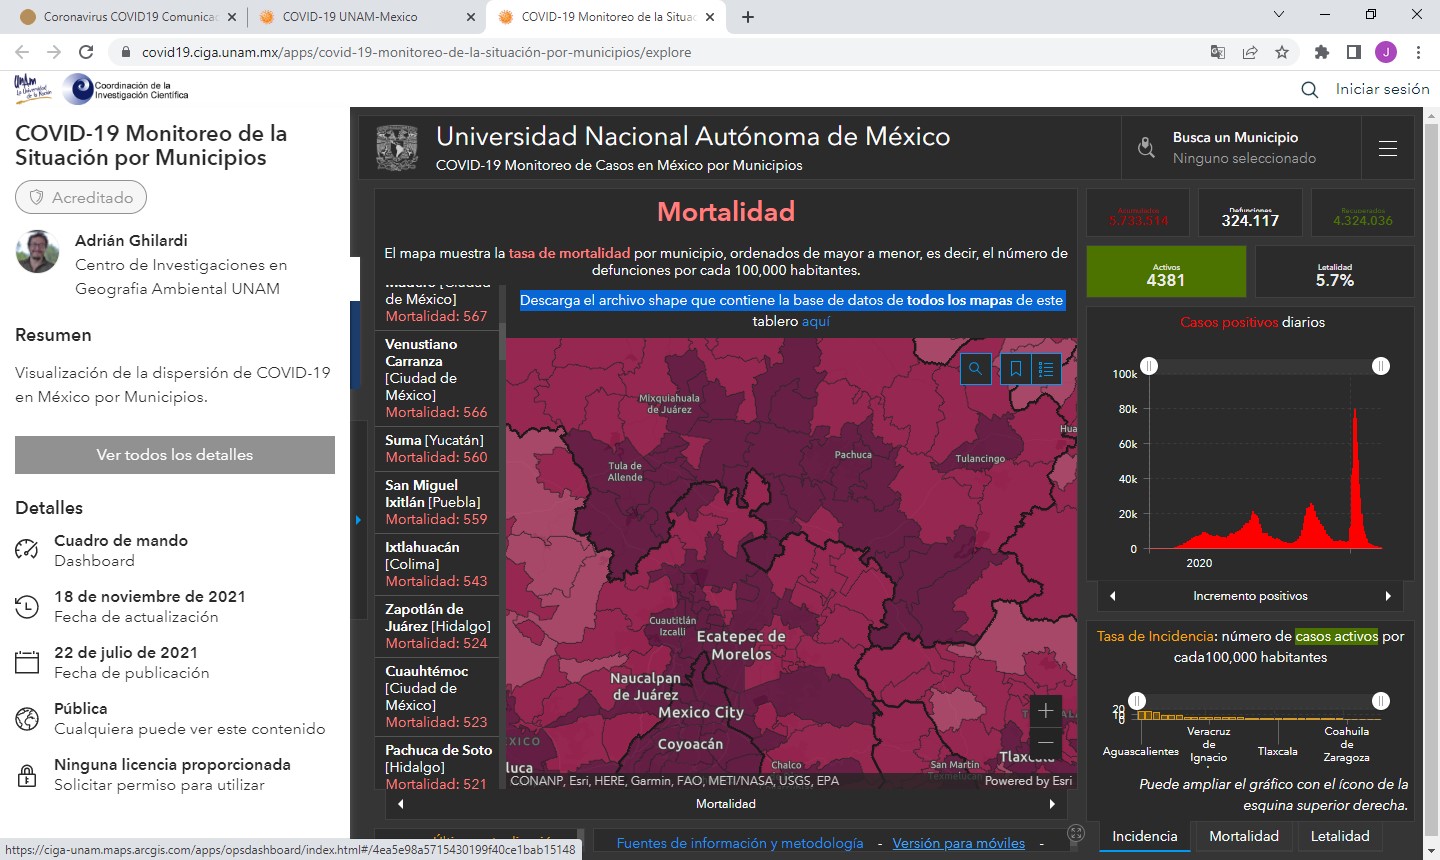Click Adrián Ghilardi author name
The image size is (1440, 860).
pos(131,240)
